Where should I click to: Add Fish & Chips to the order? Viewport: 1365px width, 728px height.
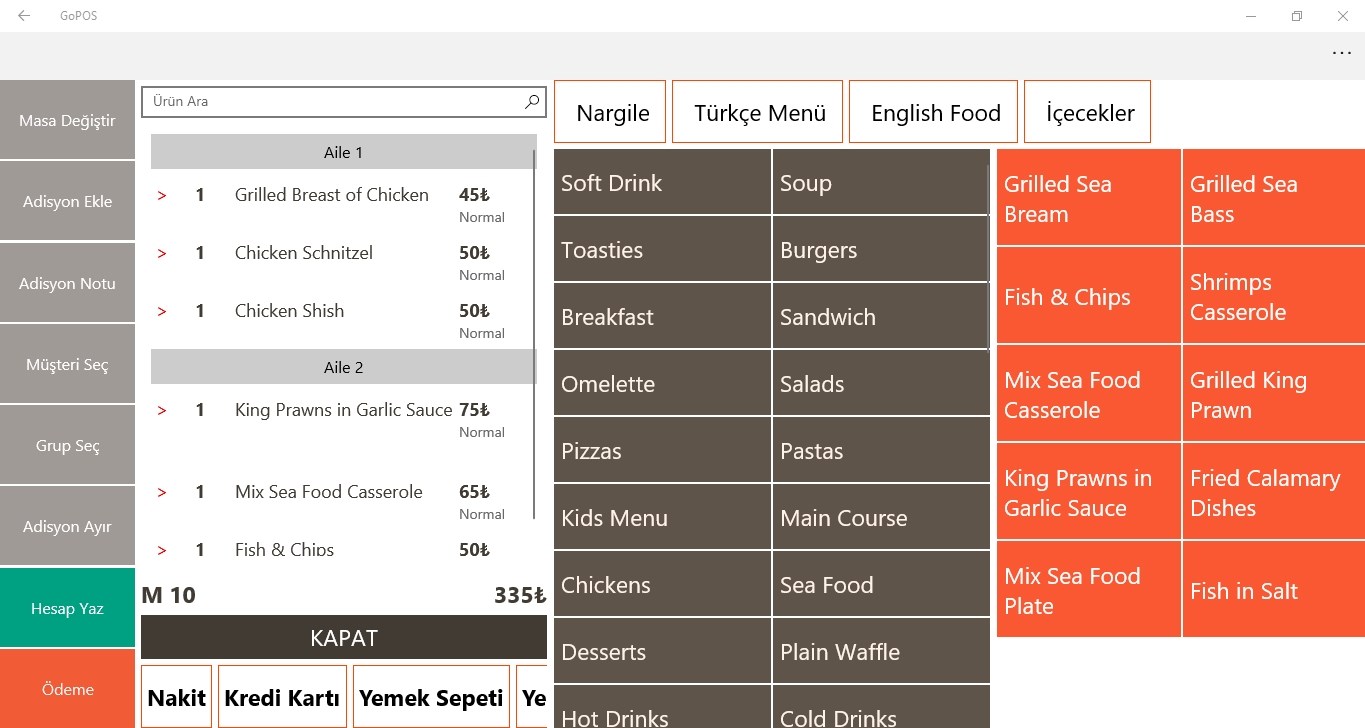pos(1088,296)
